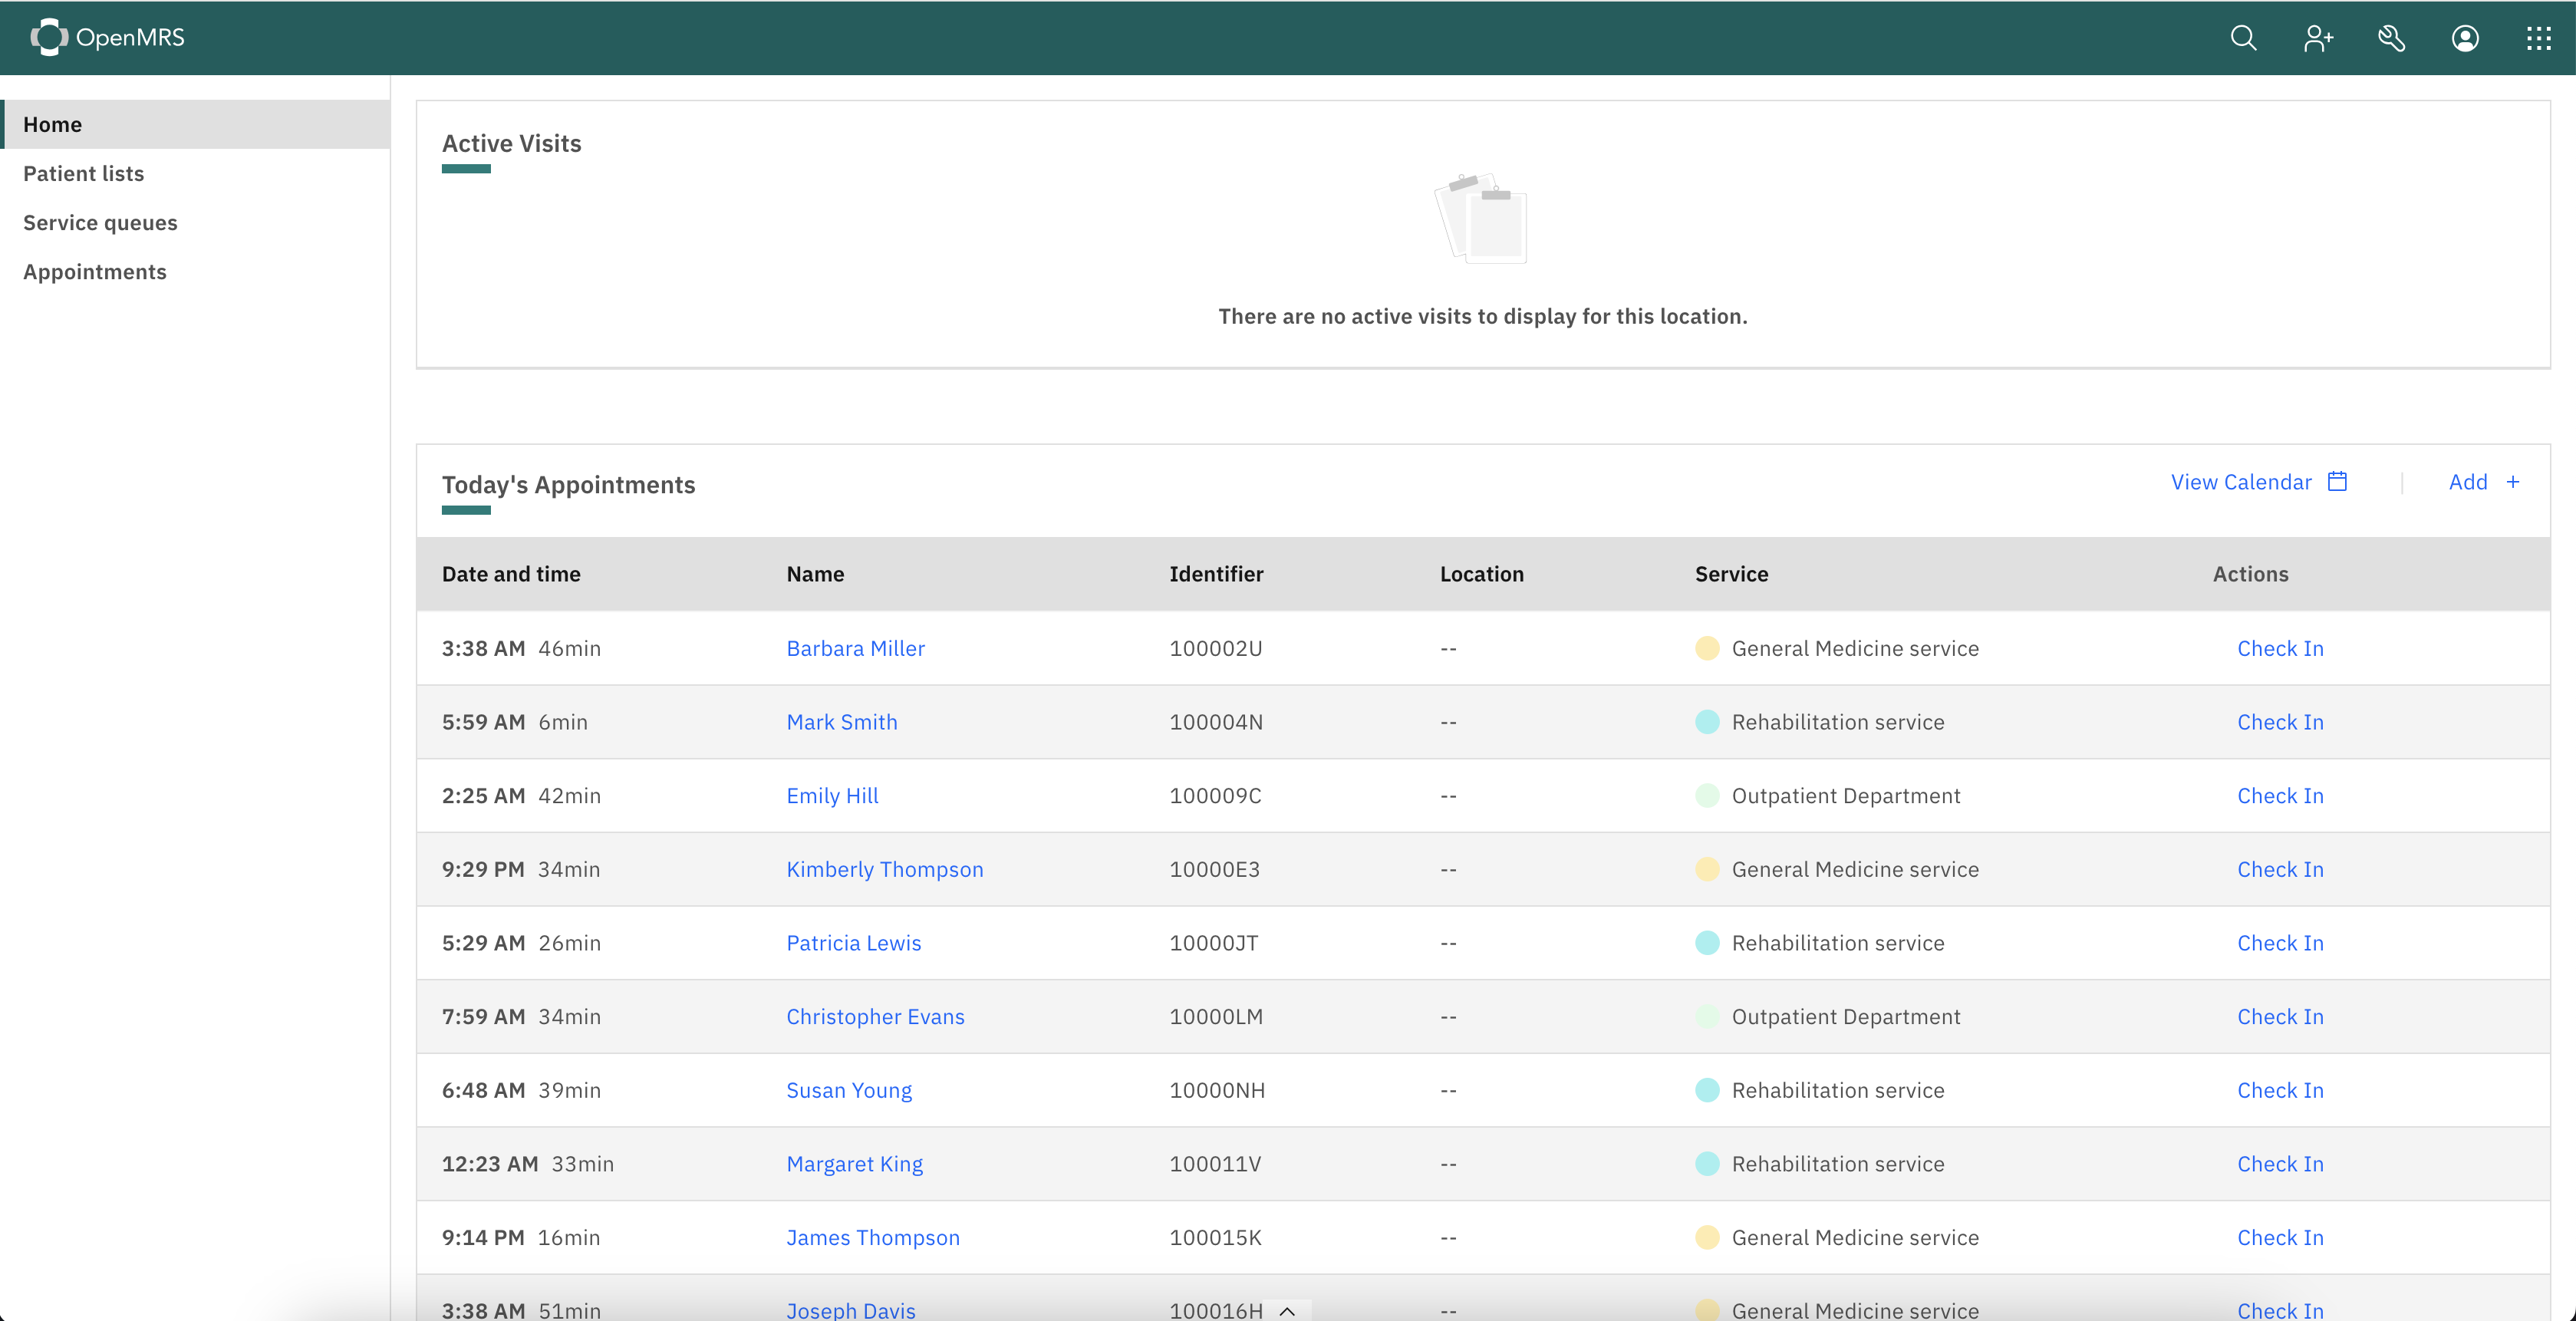Image resolution: width=2576 pixels, height=1321 pixels.
Task: Click the Service column header
Action: 1731,574
